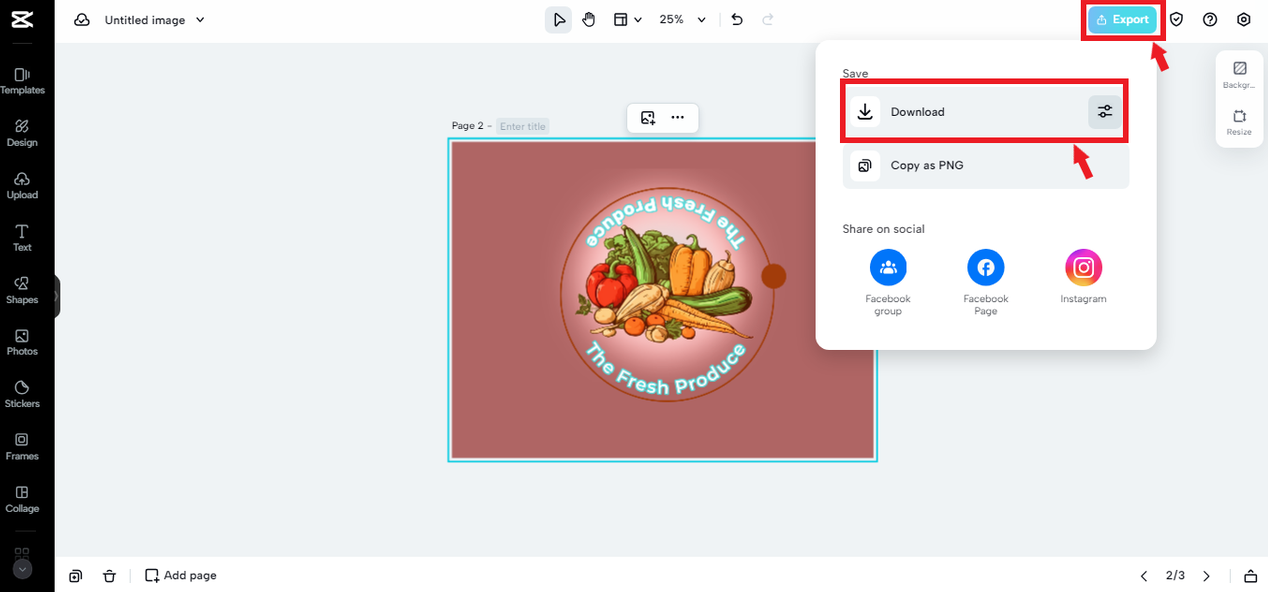Click the cloud save status icon

(82, 20)
